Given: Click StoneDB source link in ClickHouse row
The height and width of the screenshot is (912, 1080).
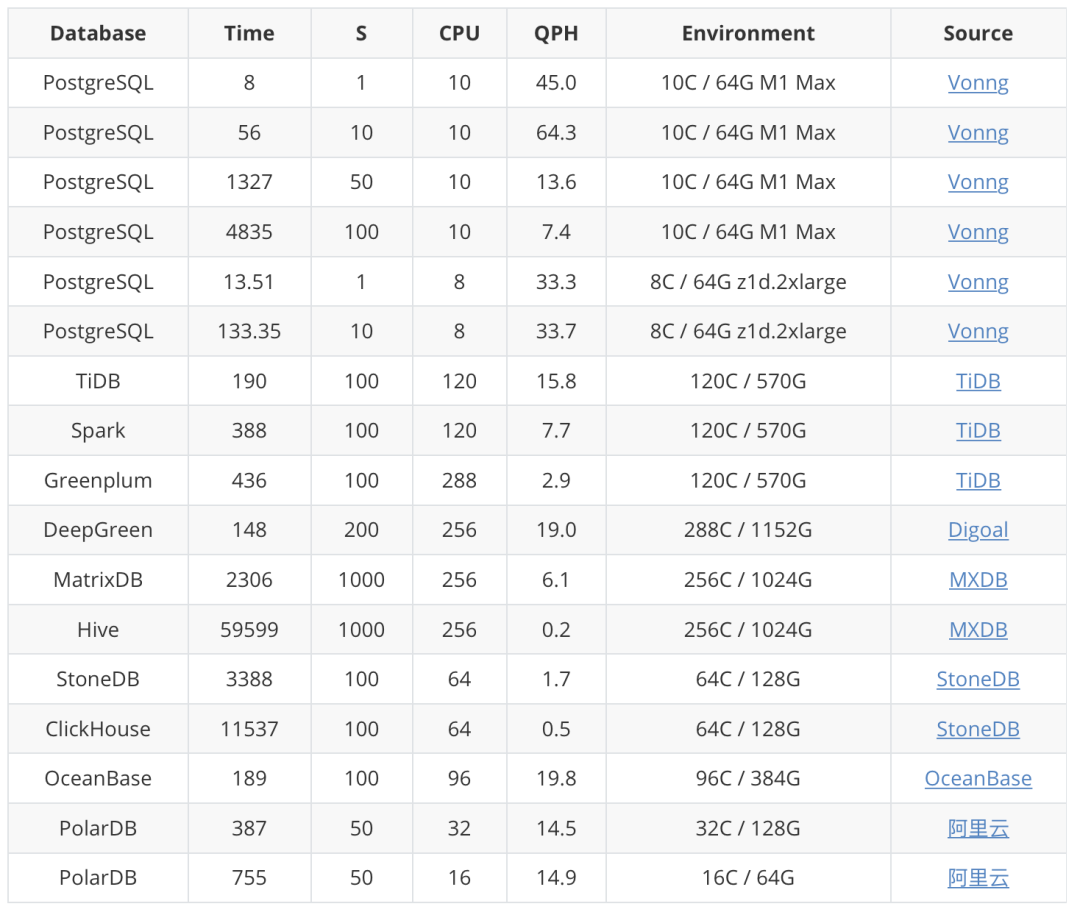Looking at the screenshot, I should tap(977, 729).
